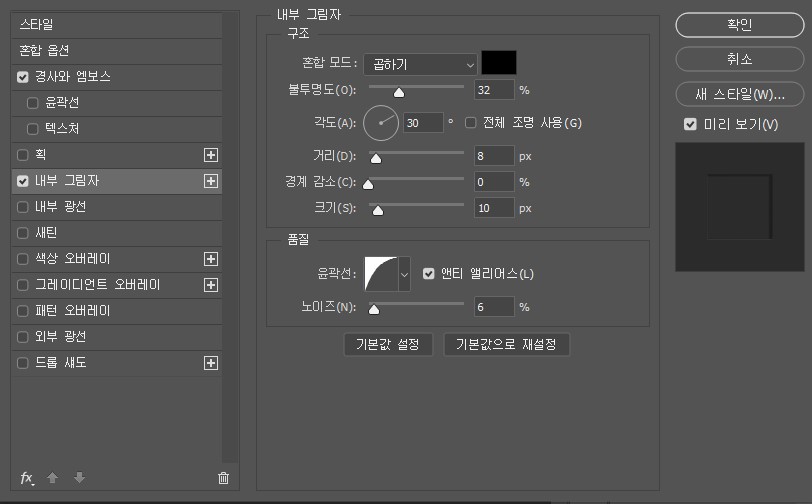The height and width of the screenshot is (504, 812).
Task: Uncheck 경사와 엠보스 checkbox
Action: 22,77
